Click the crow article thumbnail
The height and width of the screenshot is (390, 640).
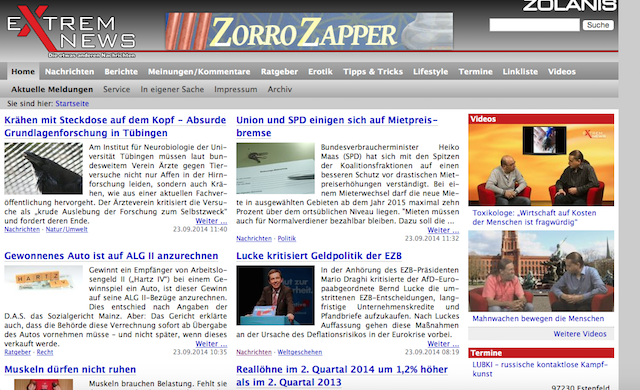[44, 168]
